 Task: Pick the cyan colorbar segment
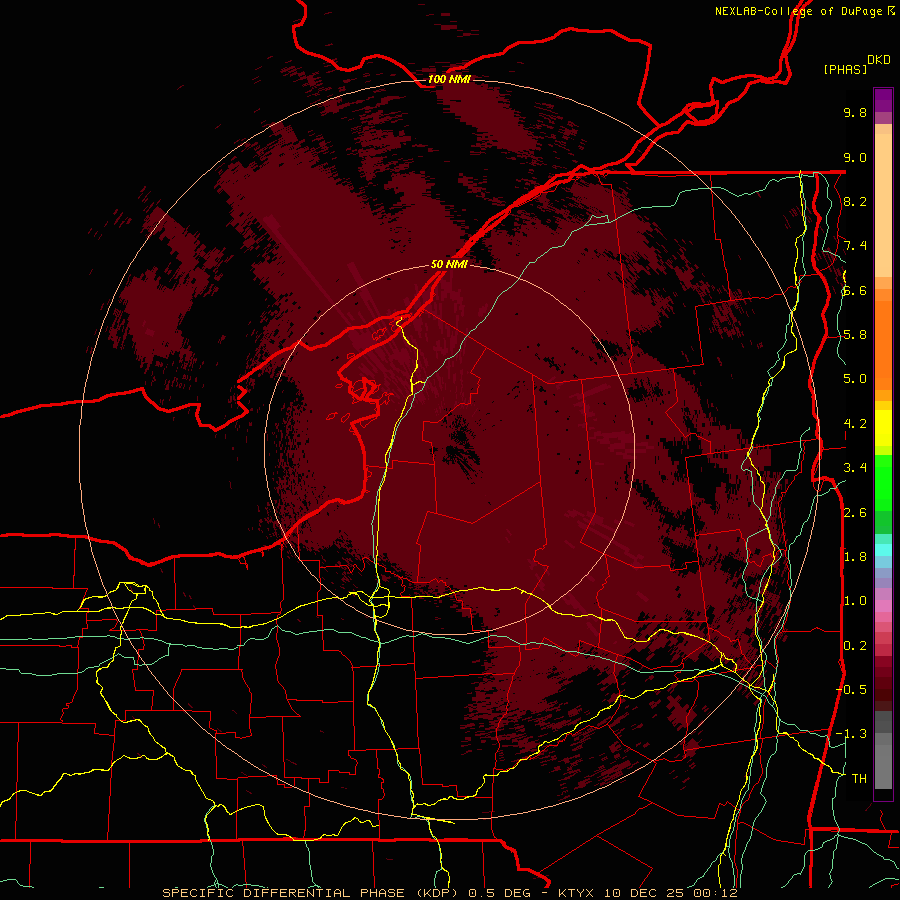pyautogui.click(x=883, y=550)
